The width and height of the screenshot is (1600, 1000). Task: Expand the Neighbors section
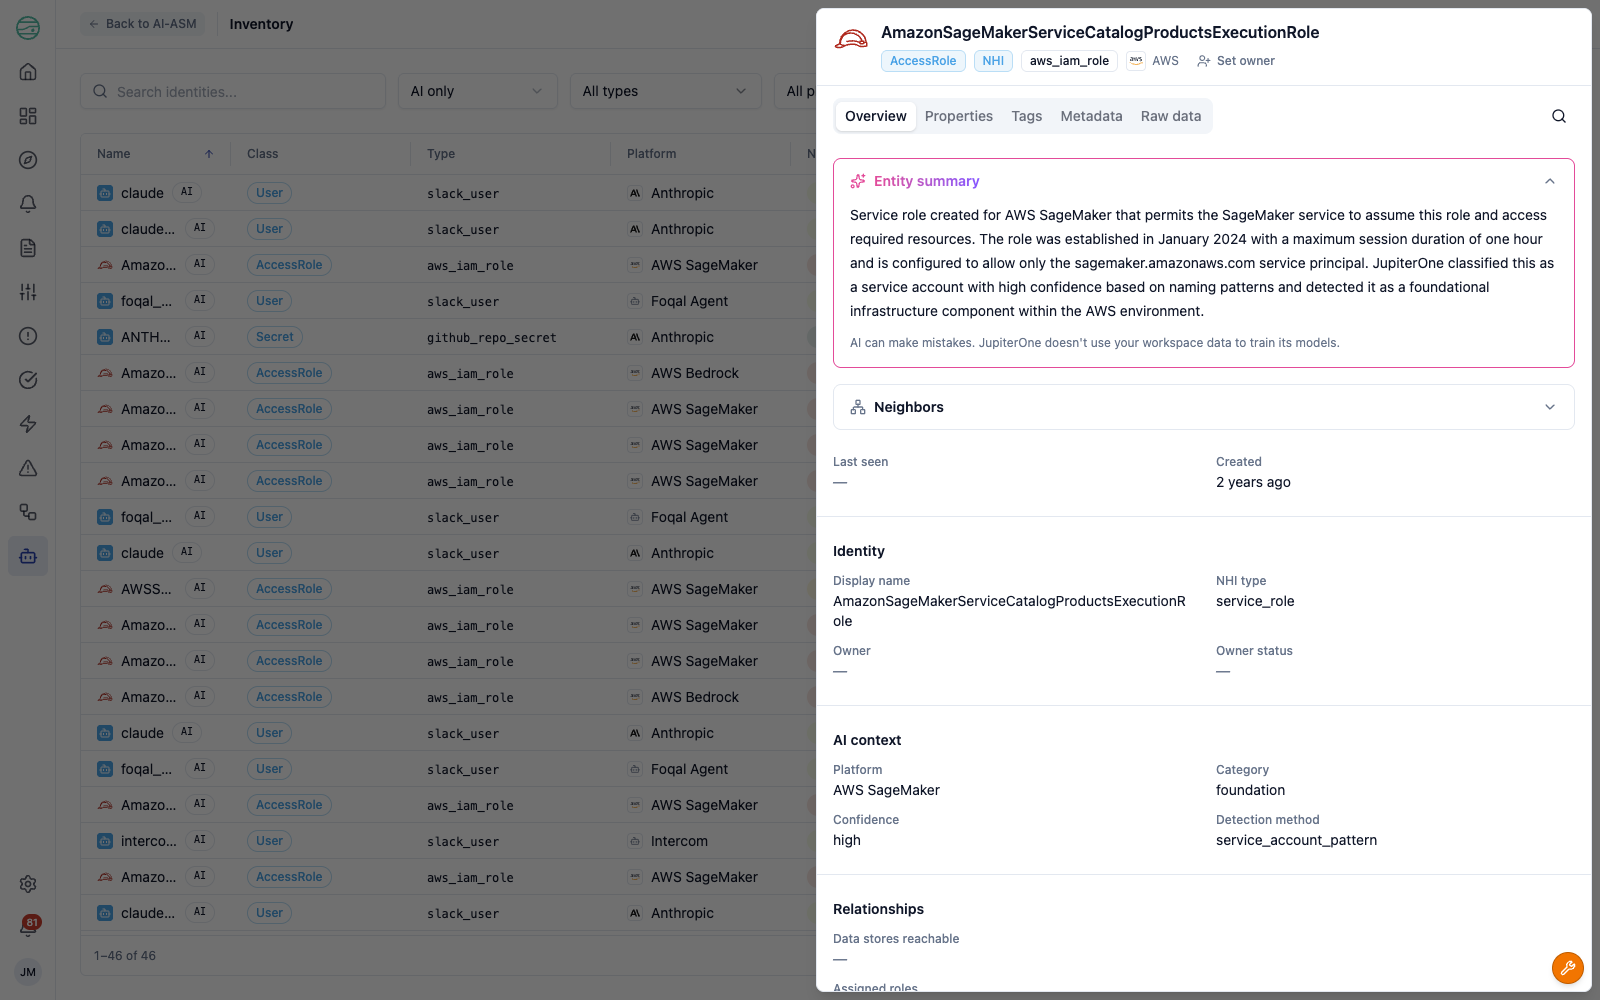coord(1550,407)
